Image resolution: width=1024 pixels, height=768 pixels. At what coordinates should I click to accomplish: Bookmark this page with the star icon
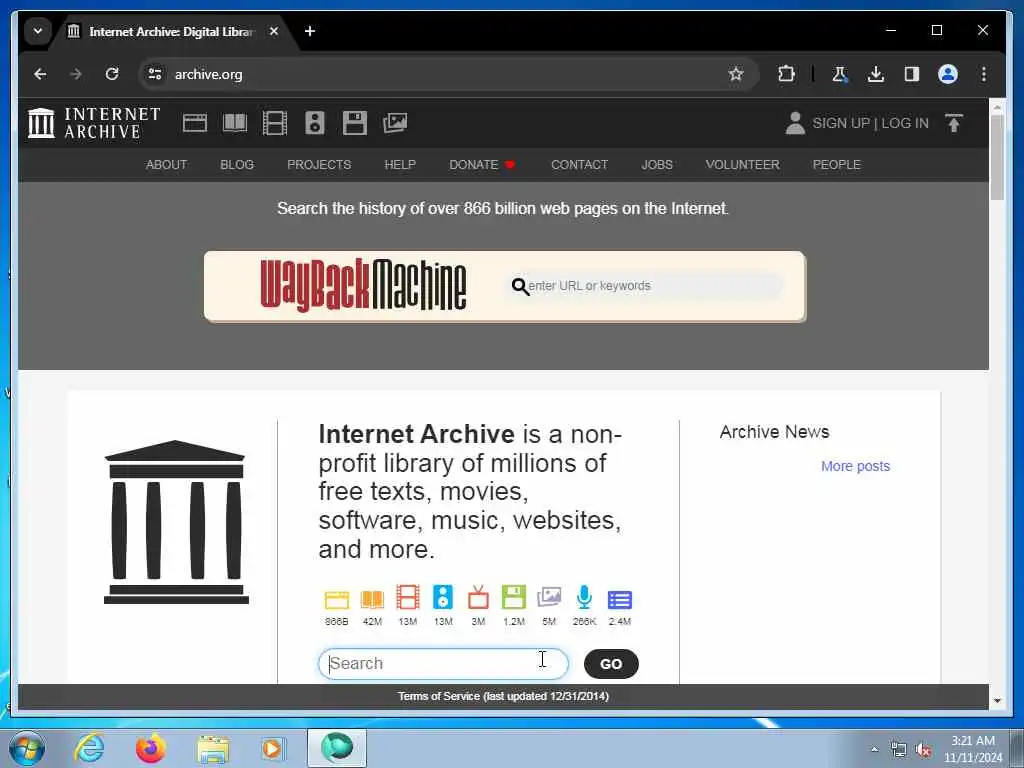click(736, 74)
